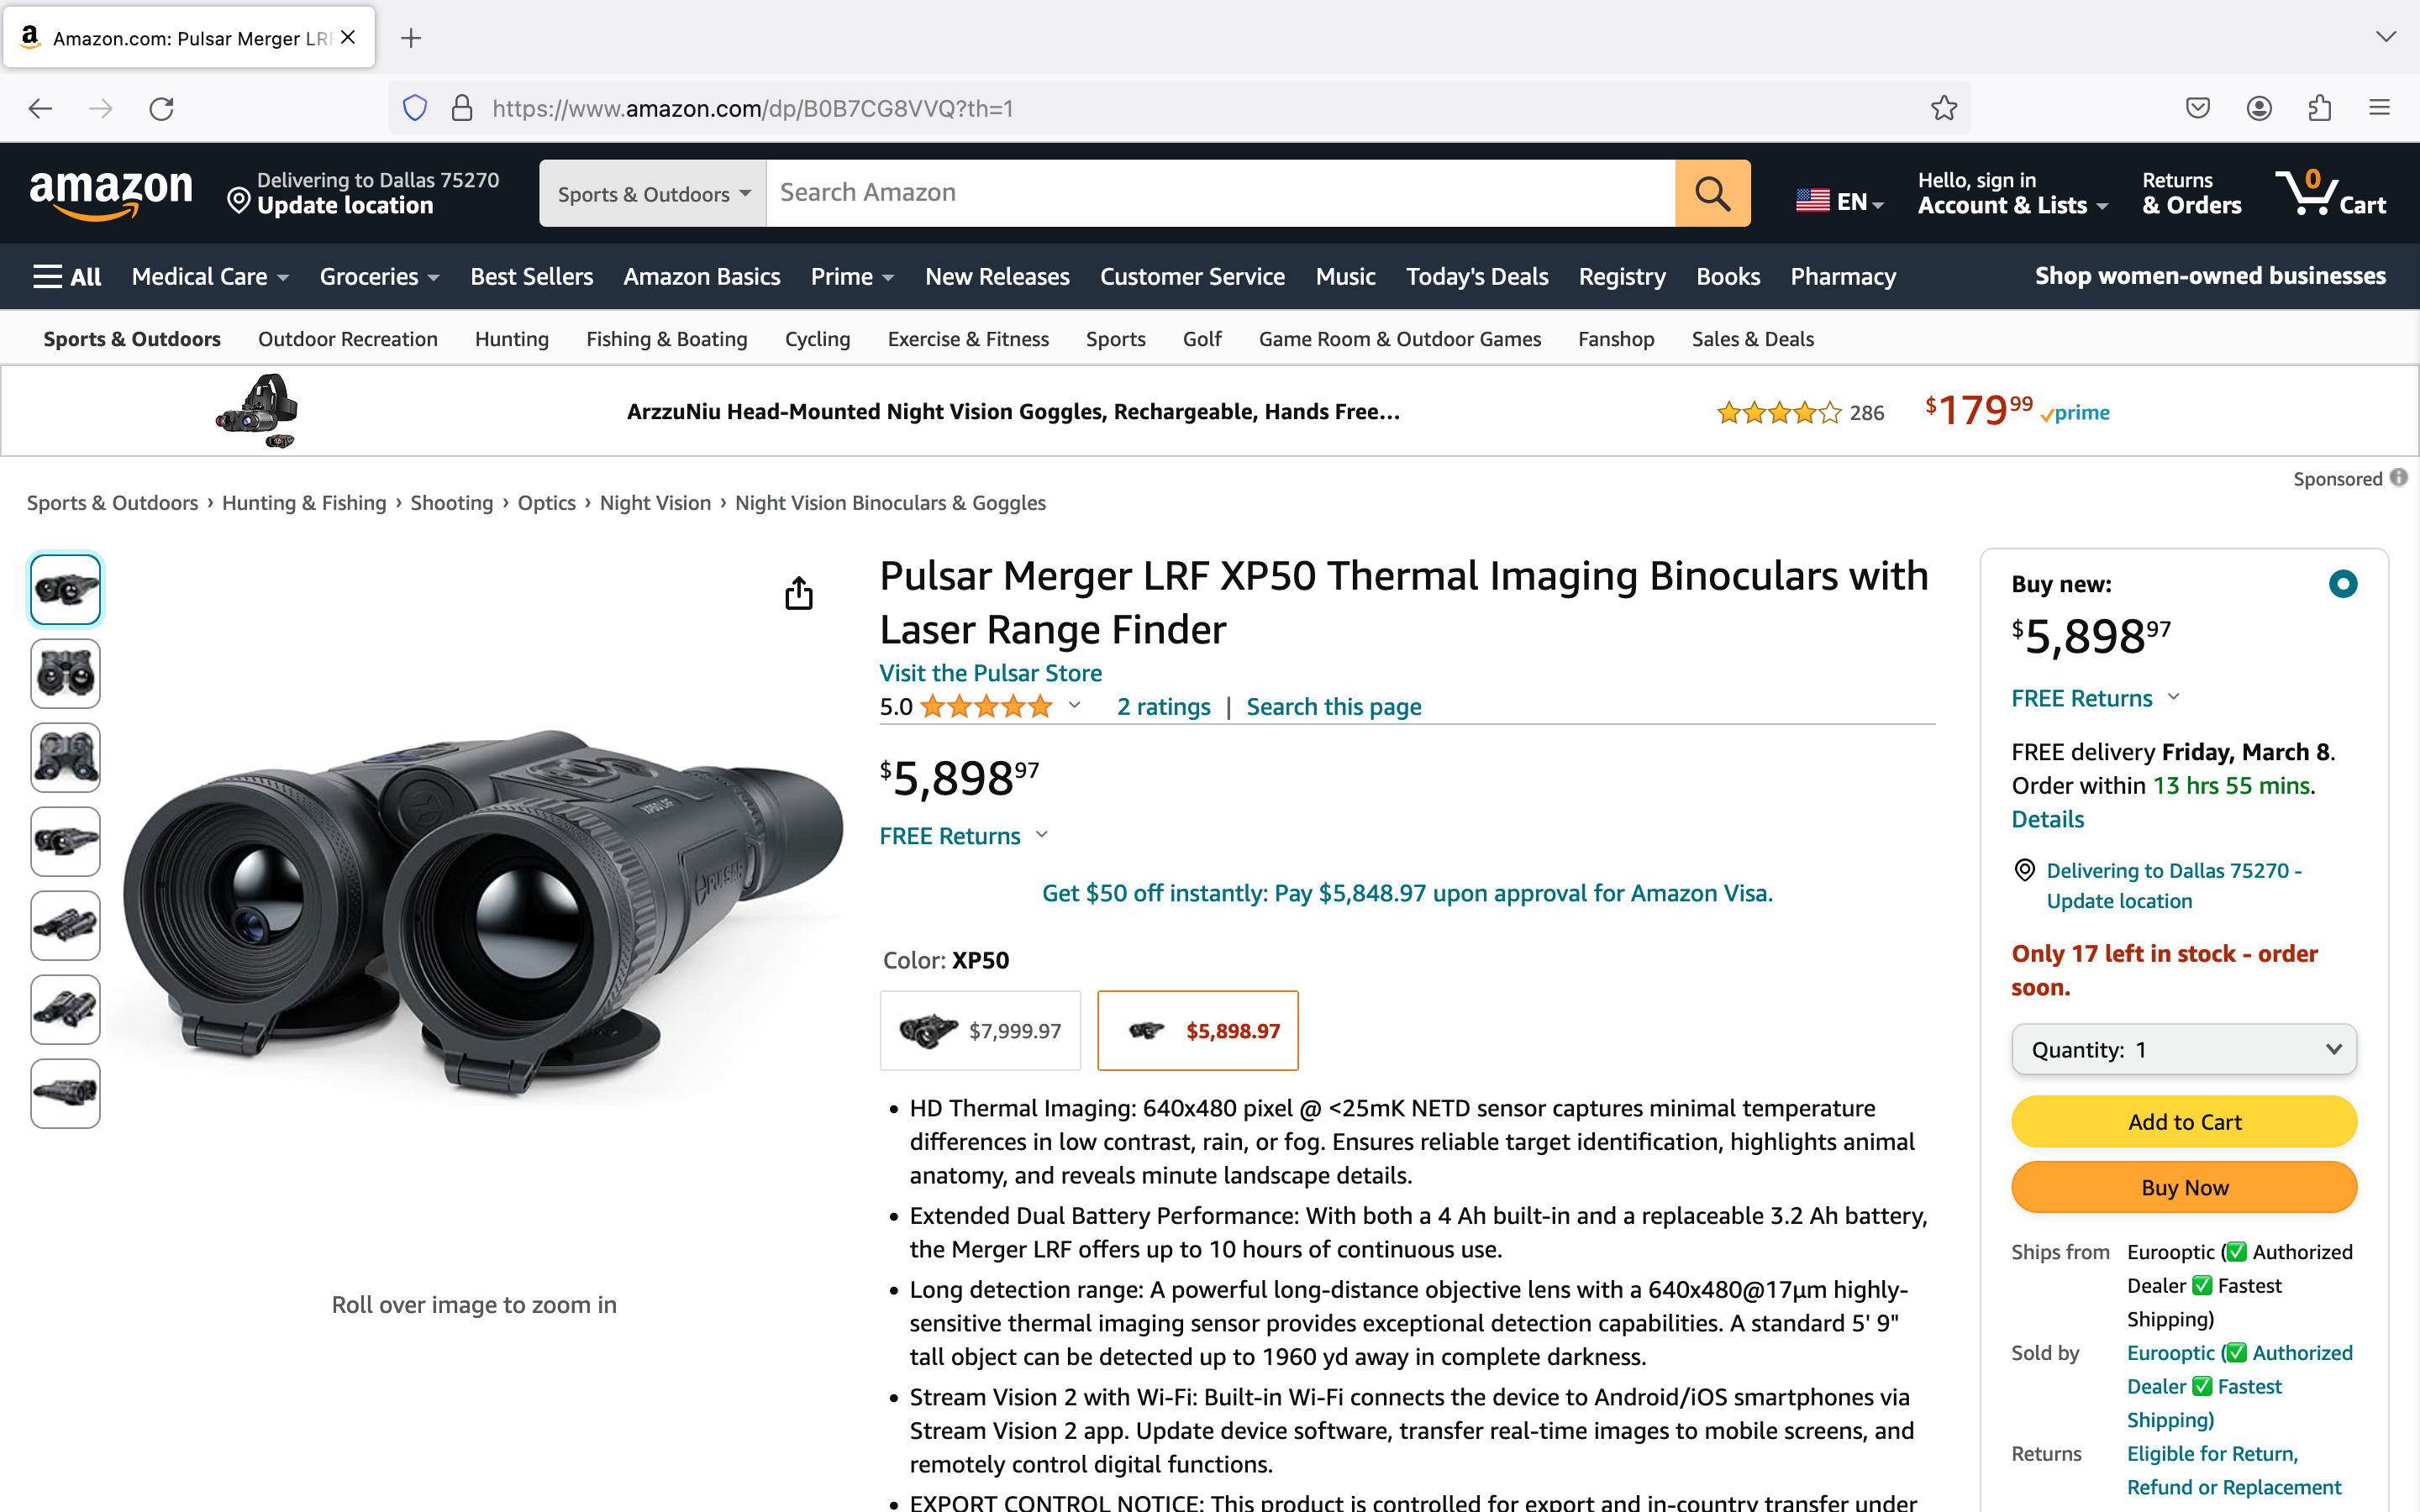Select the $7,999.97 color option
This screenshot has width=2420, height=1512.
[x=980, y=1031]
